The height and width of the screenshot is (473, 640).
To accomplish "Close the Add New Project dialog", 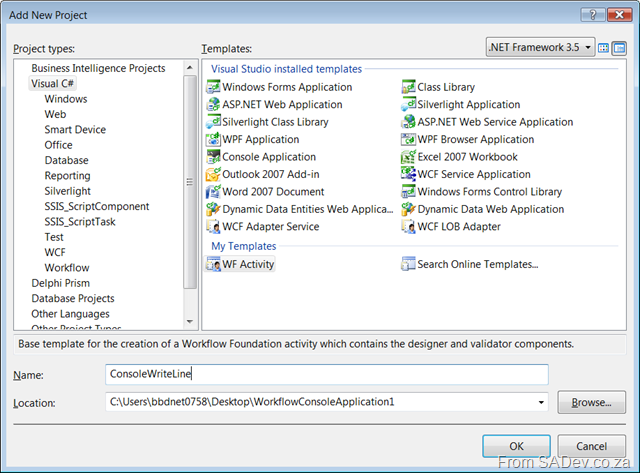I will pos(620,15).
